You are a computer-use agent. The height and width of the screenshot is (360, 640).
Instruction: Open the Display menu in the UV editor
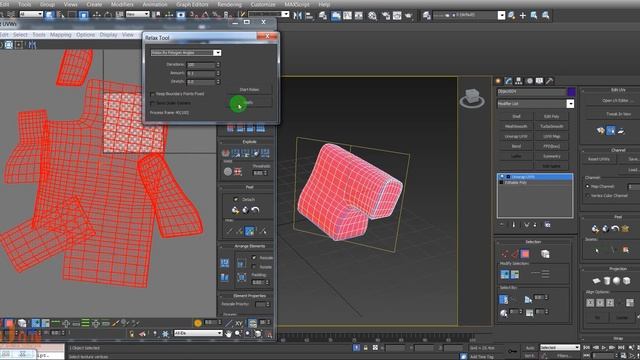click(x=108, y=35)
